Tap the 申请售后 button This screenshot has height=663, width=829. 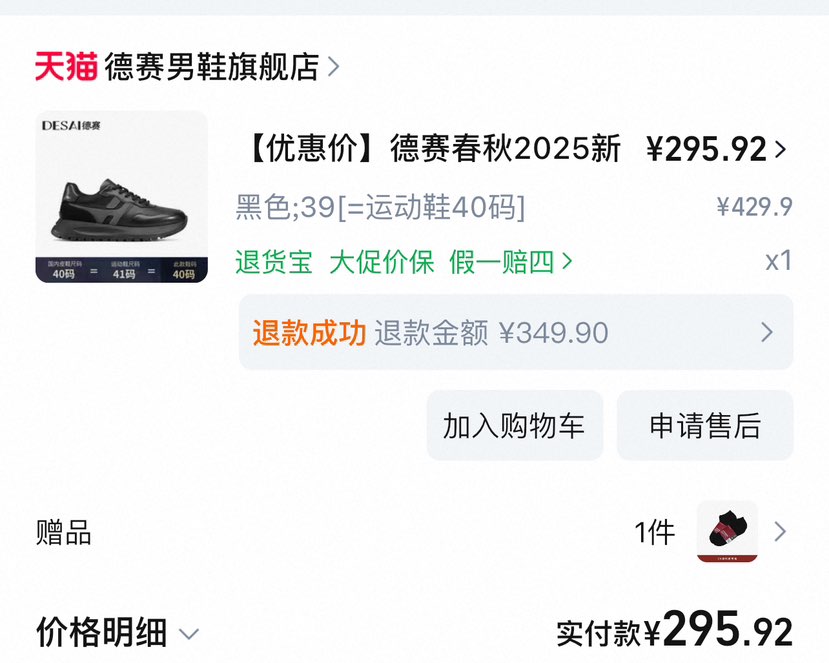(x=705, y=426)
